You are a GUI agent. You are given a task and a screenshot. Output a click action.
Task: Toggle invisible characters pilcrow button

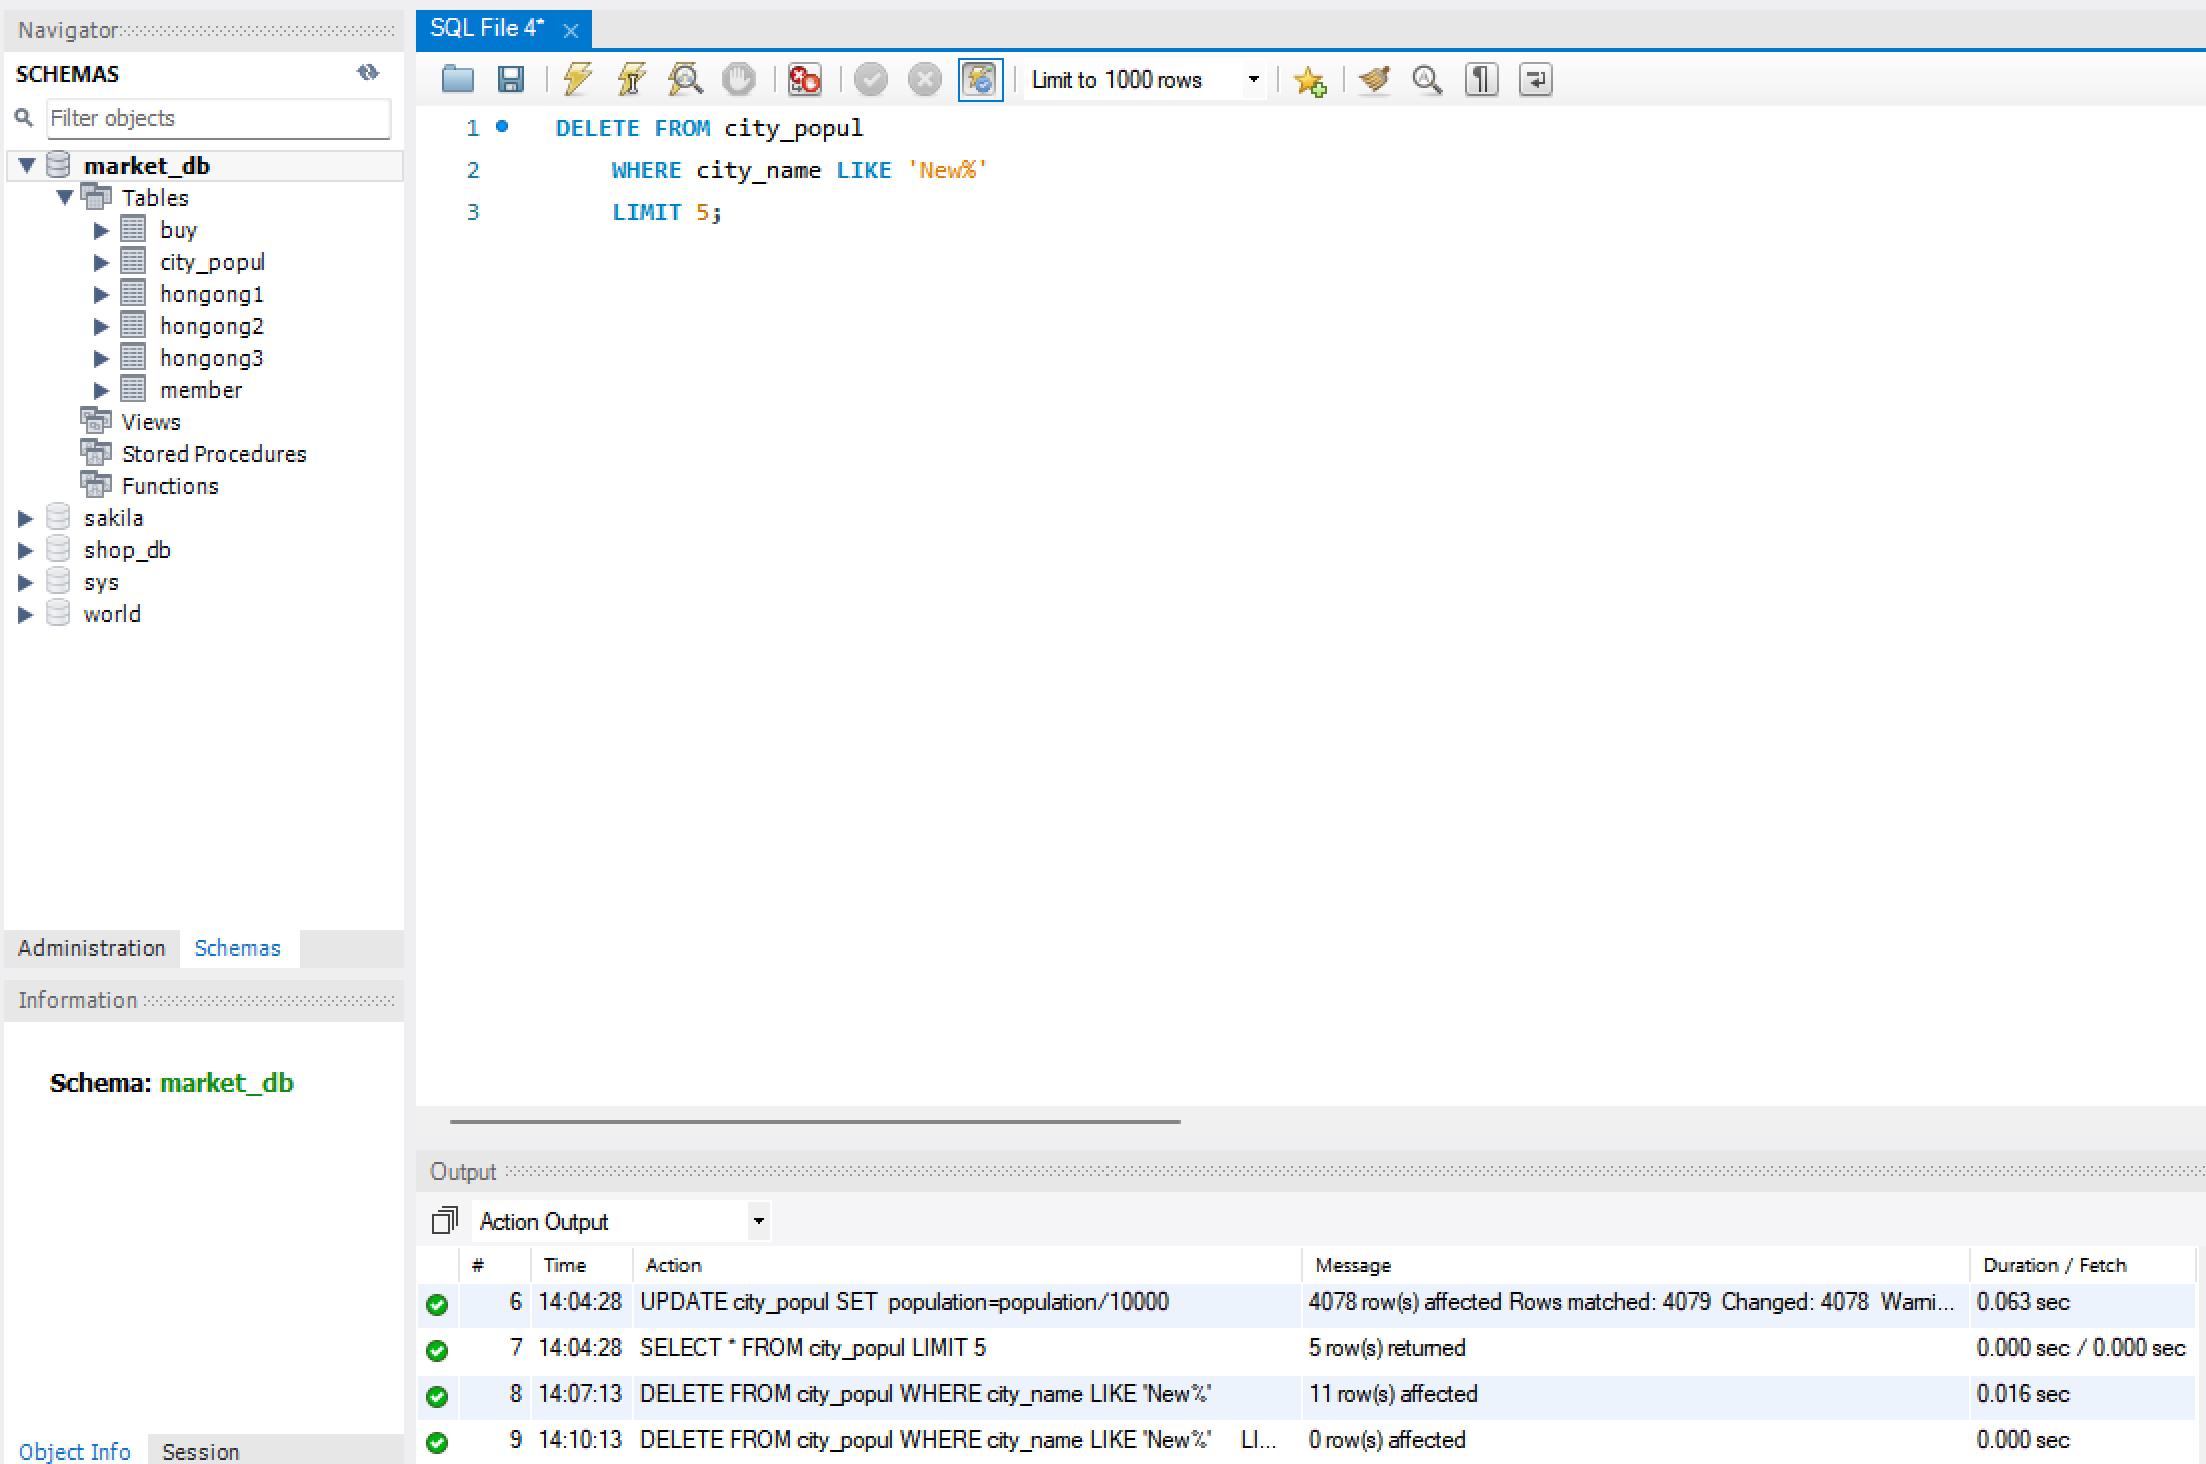tap(1481, 79)
